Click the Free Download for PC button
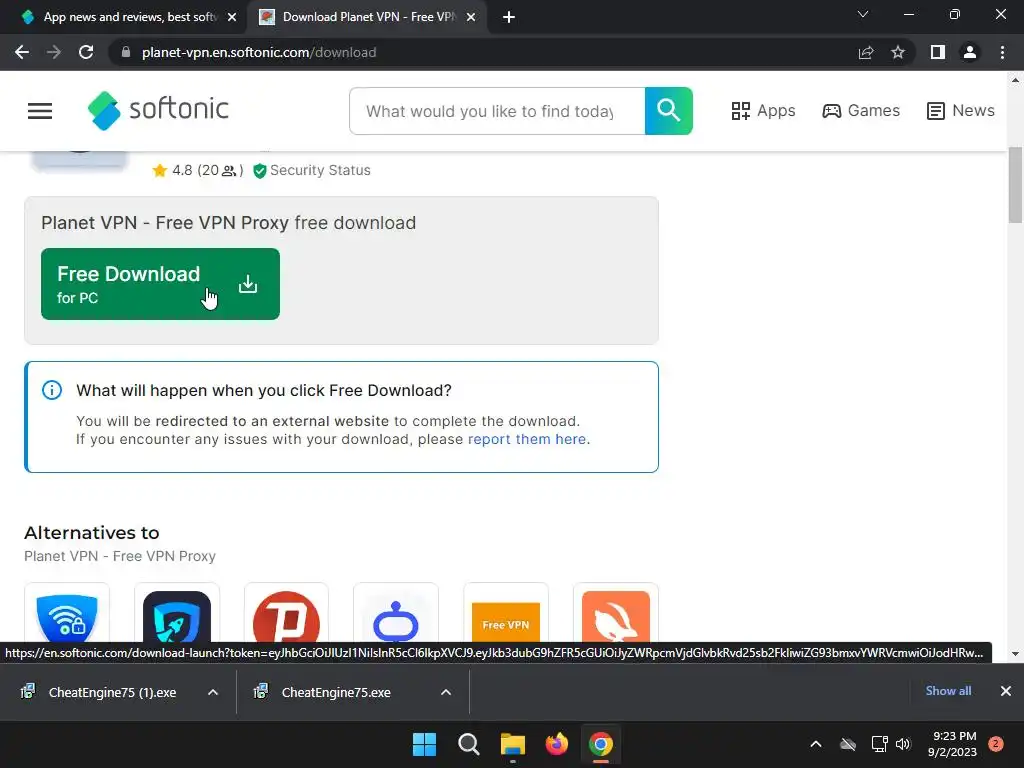 [160, 284]
